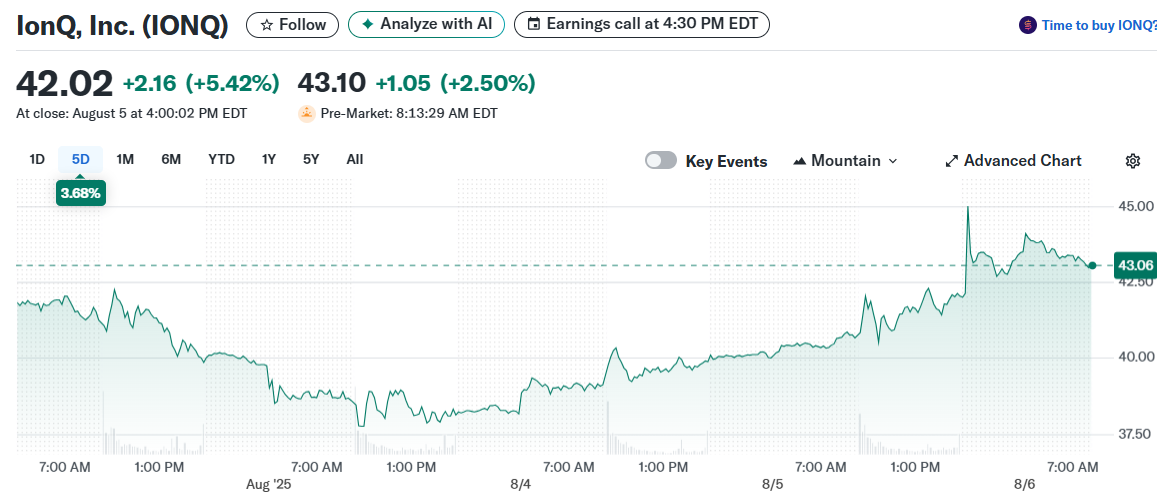The width and height of the screenshot is (1157, 495).
Task: Show the 1Y chart range
Action: click(269, 159)
